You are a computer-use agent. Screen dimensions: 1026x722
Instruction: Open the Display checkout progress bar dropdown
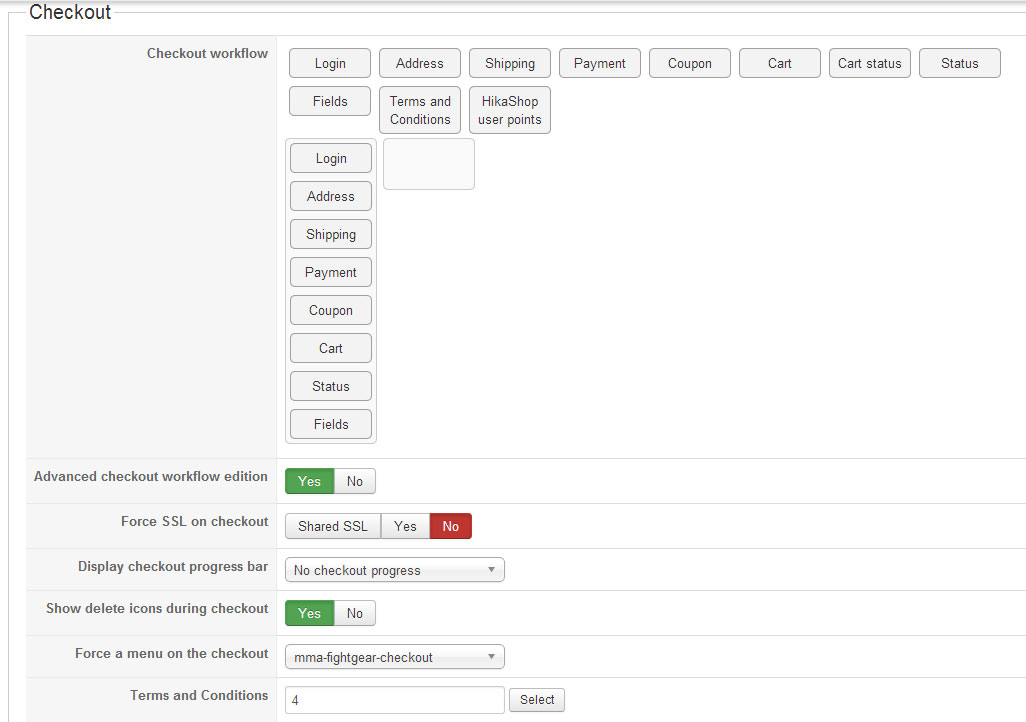click(x=395, y=570)
